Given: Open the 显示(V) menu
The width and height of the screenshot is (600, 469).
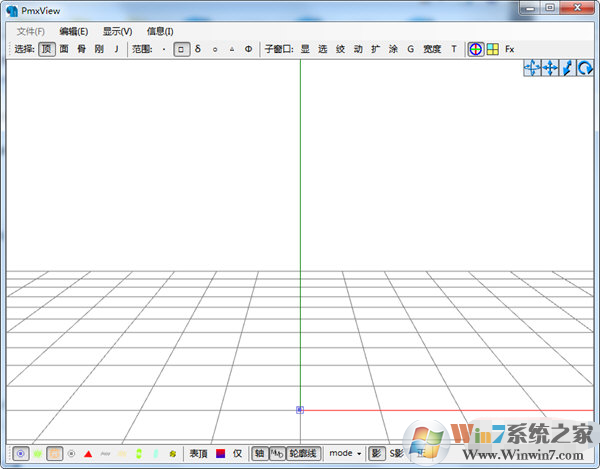Looking at the screenshot, I should point(117,31).
